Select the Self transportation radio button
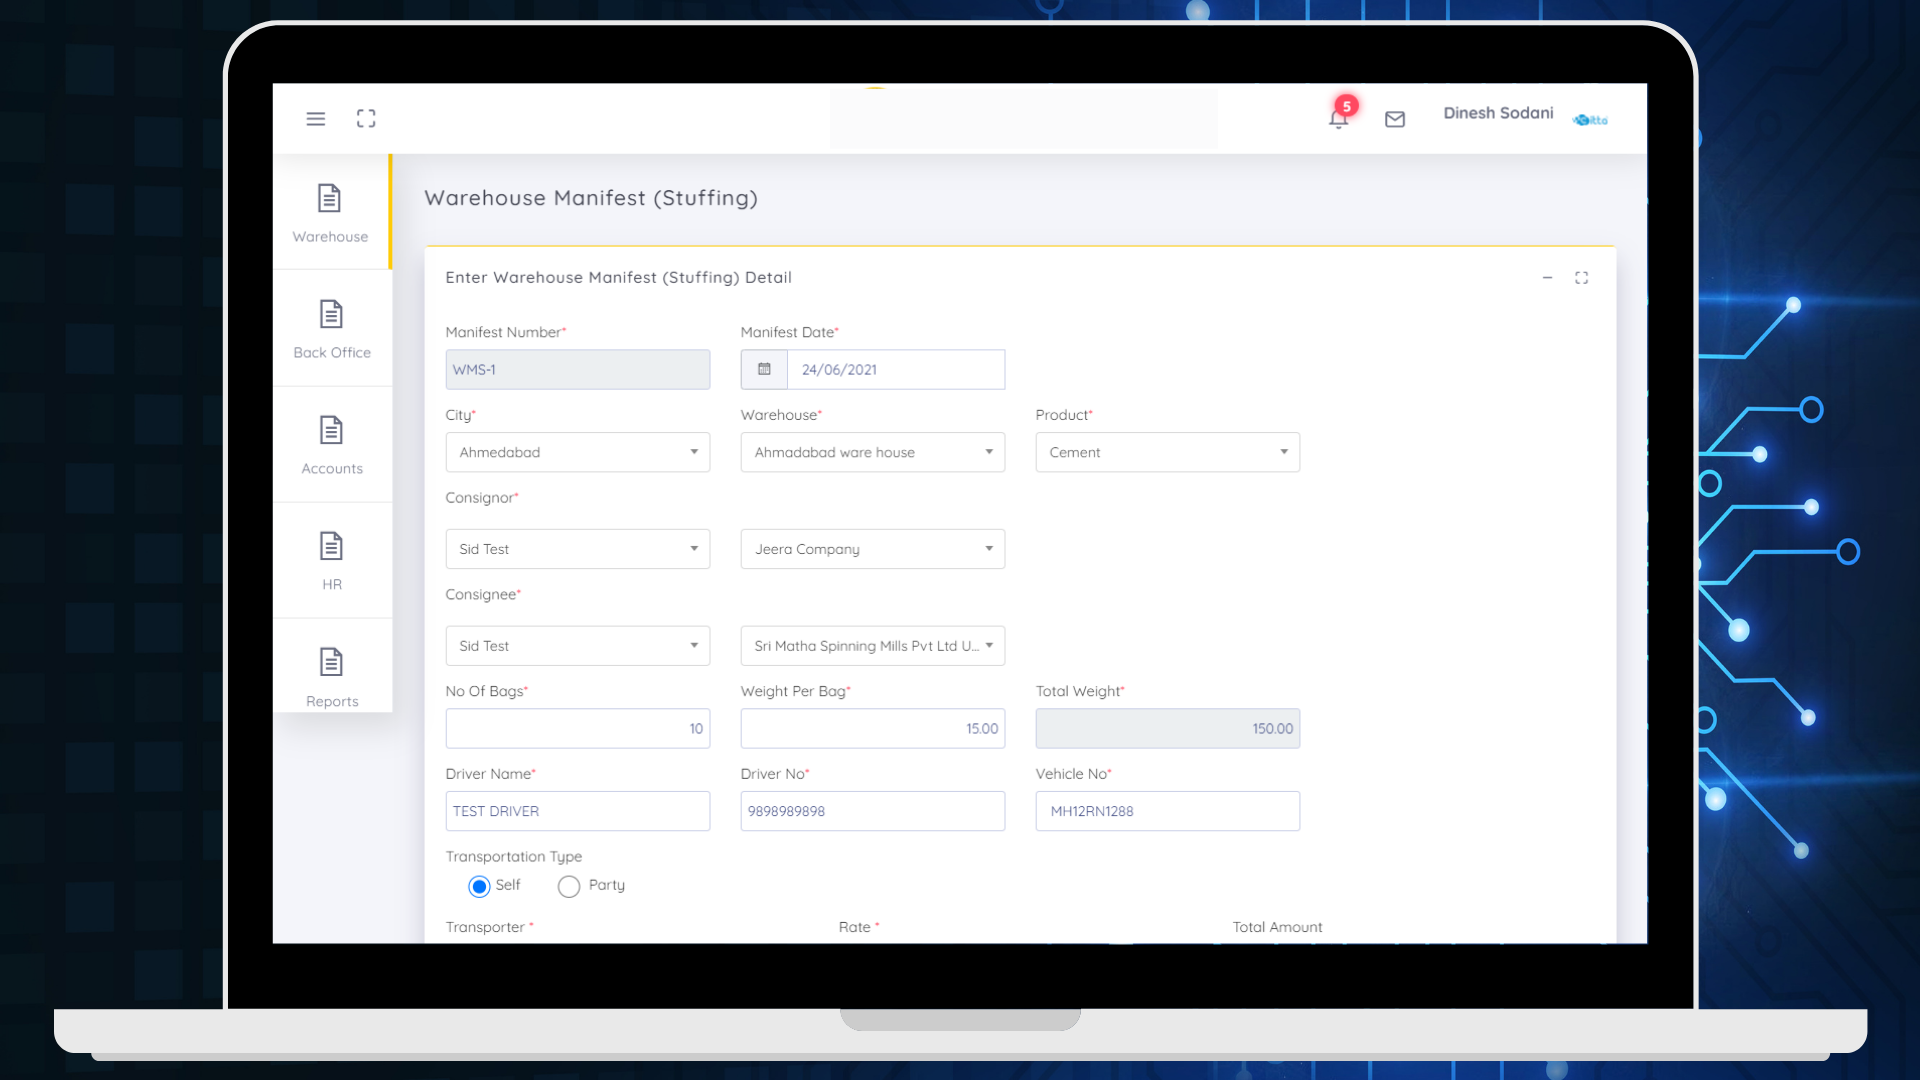The image size is (1920, 1080). 479,886
